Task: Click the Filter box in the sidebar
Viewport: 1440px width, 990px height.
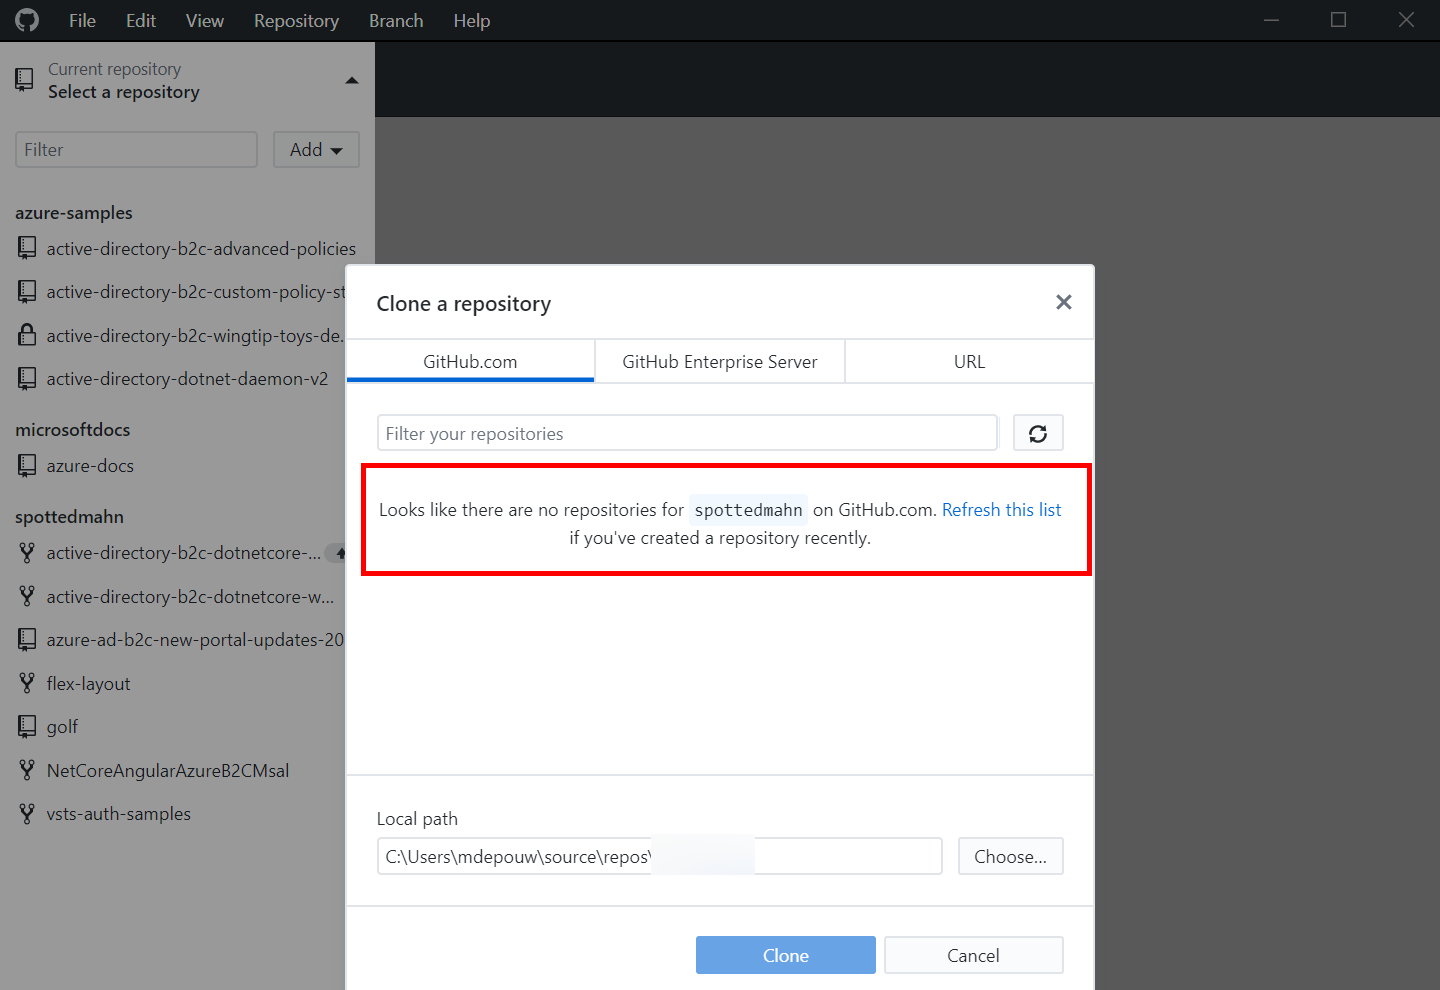Action: coord(135,149)
